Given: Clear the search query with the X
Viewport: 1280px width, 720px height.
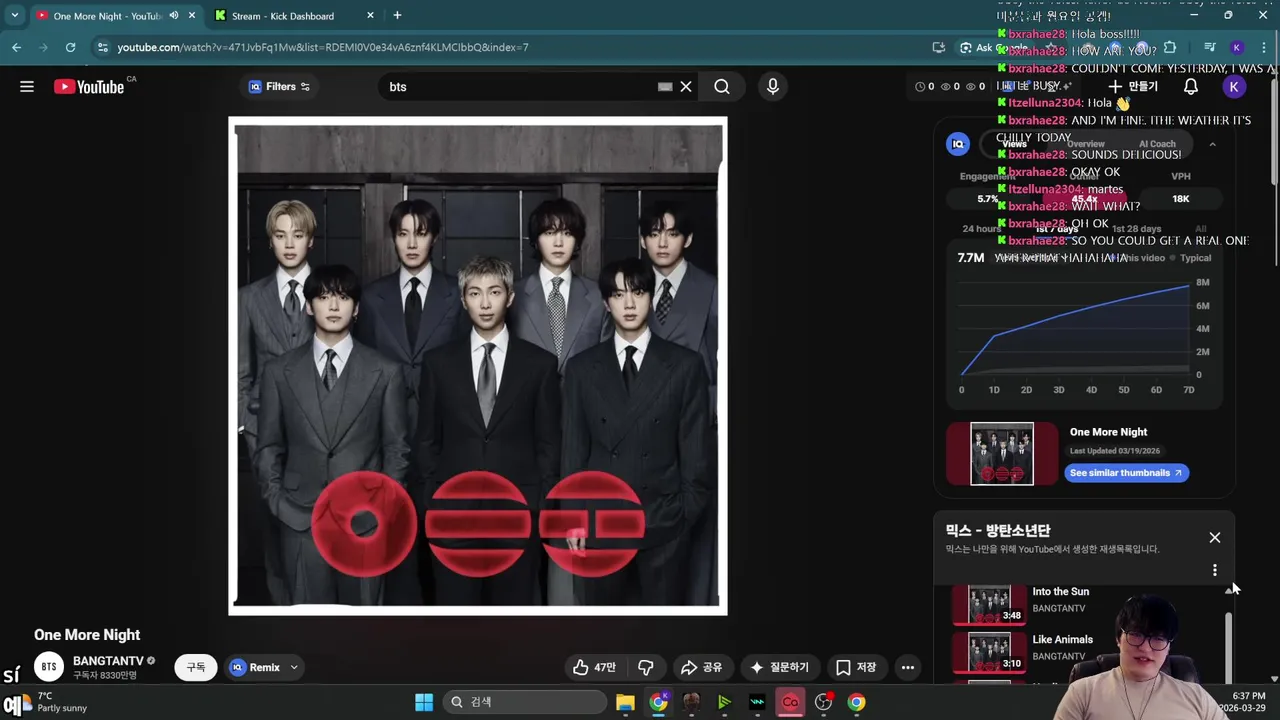Looking at the screenshot, I should coord(686,87).
